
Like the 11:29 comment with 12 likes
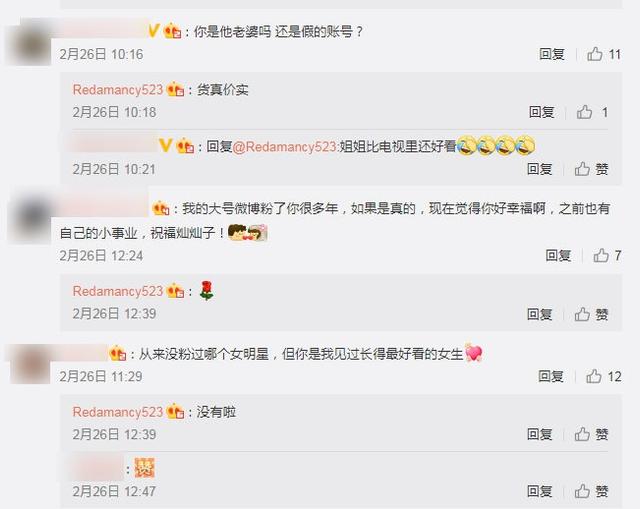coord(594,376)
